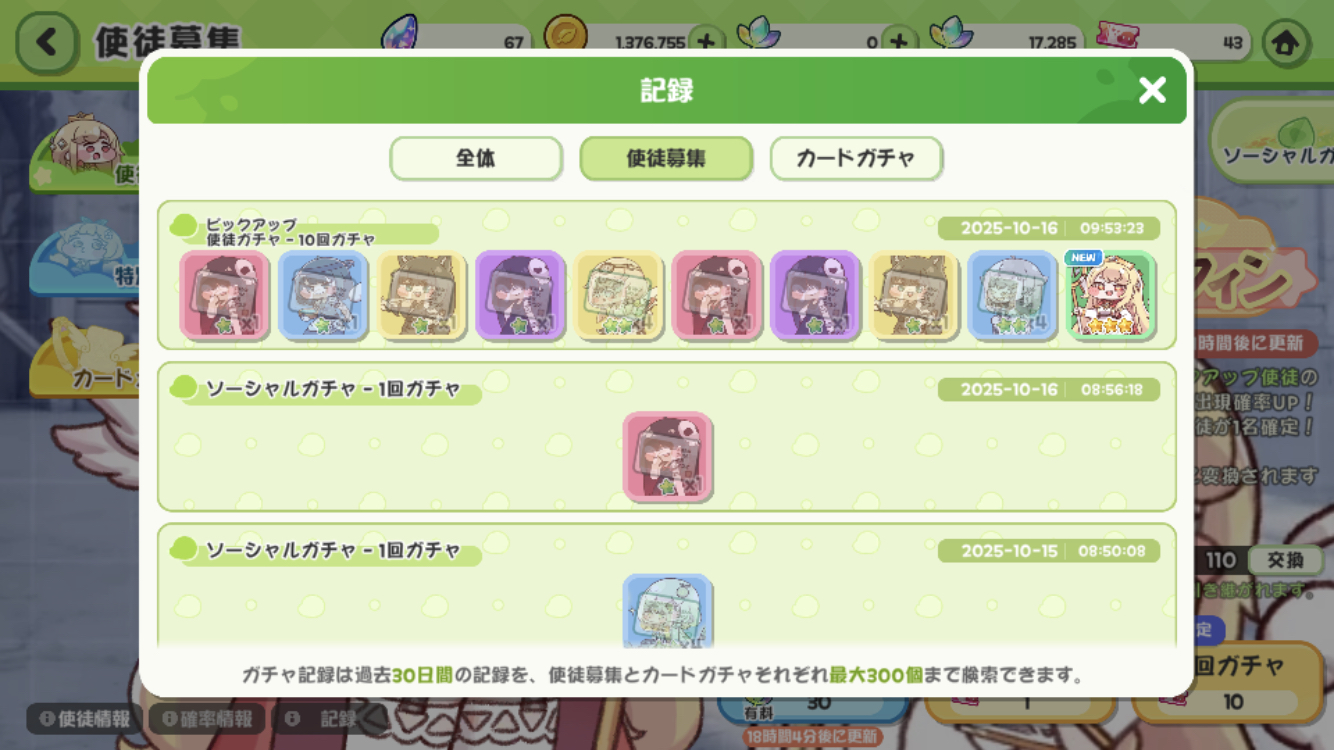Switch to the 全体 tab
1334x750 pixels.
476,158
